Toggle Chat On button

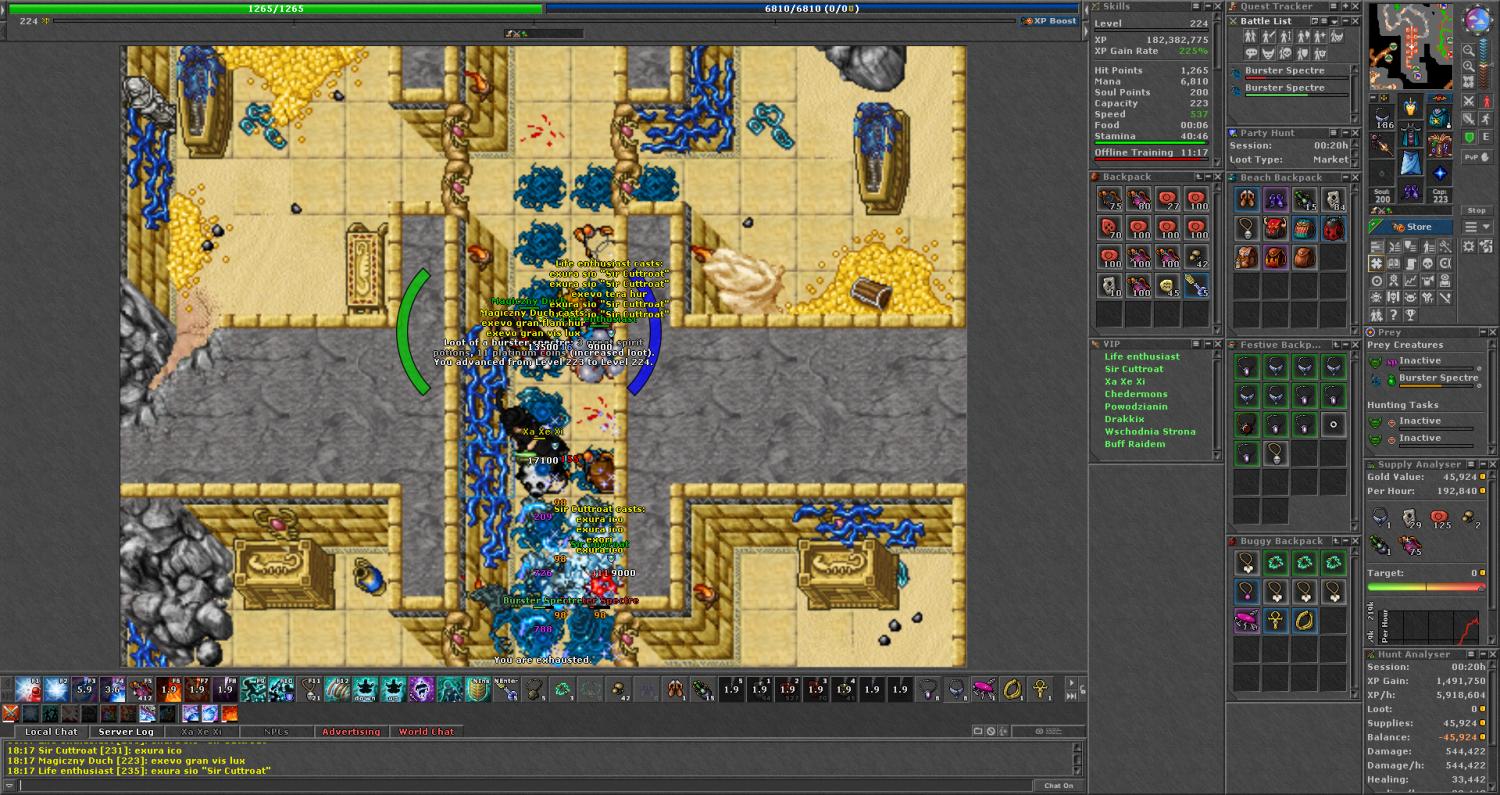click(x=1059, y=785)
